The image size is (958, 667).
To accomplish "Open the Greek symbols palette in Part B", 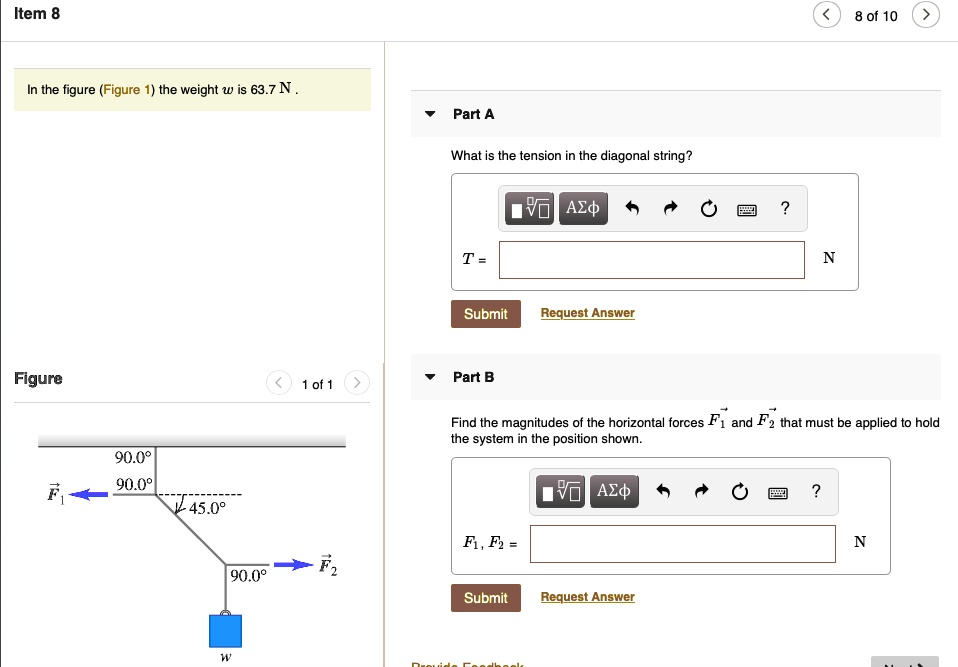I will tap(614, 491).
